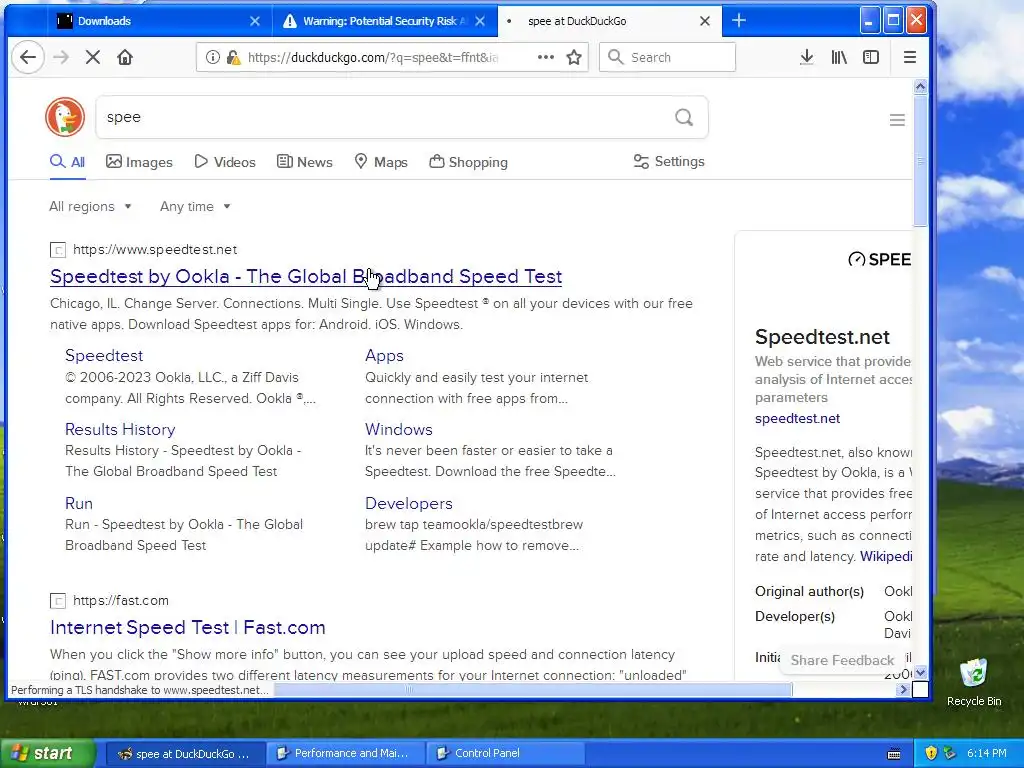The image size is (1024, 768).
Task: Click into the Firefox Search toolbar box
Action: click(667, 57)
